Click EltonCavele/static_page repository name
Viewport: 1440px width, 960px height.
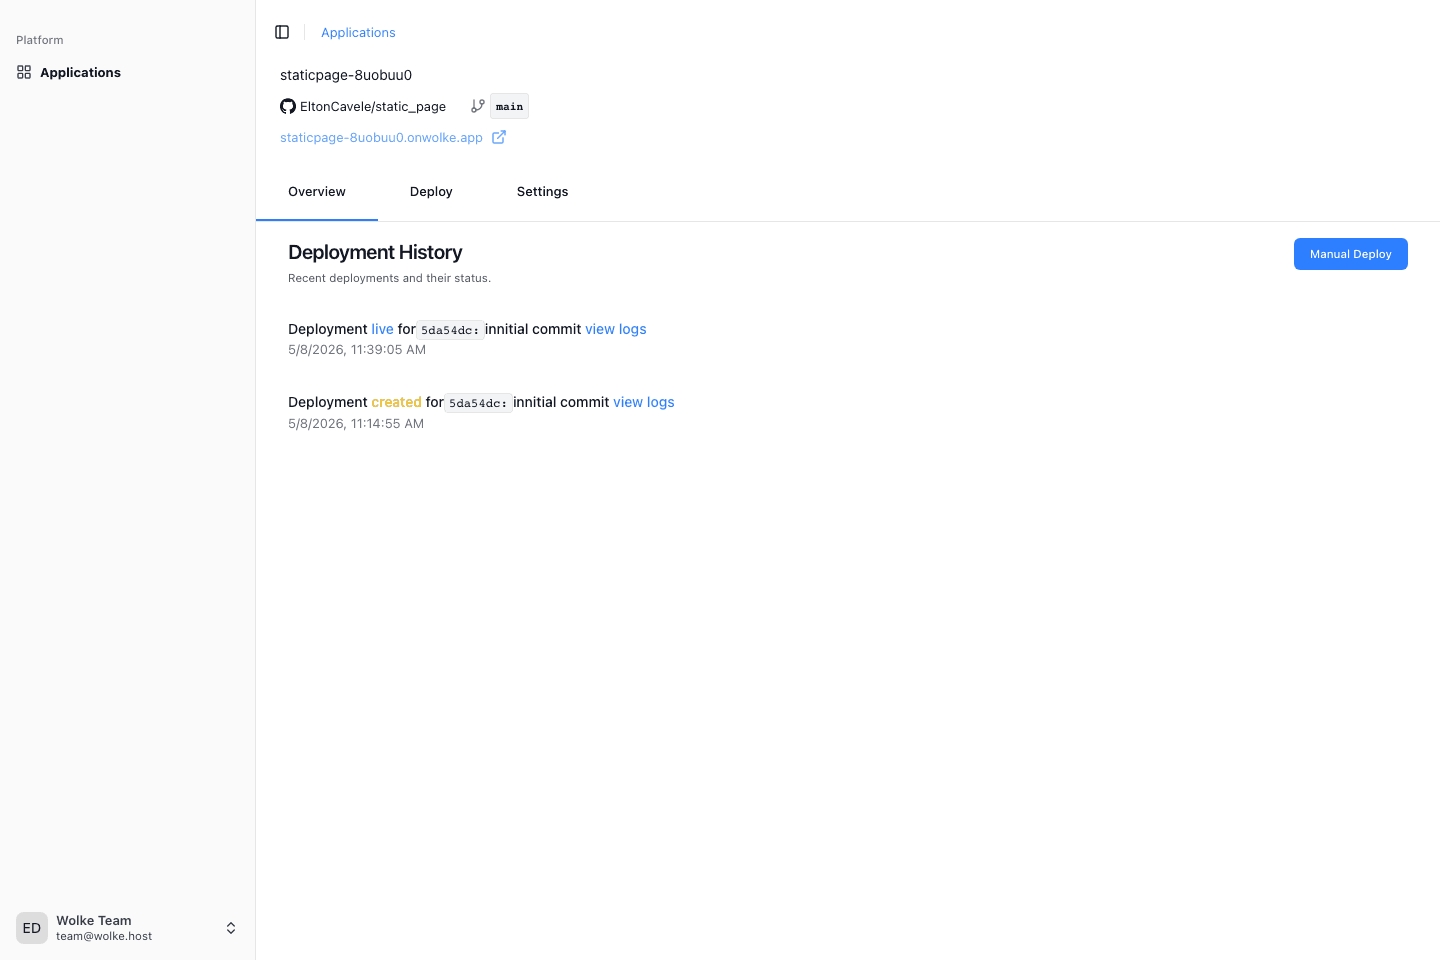373,106
